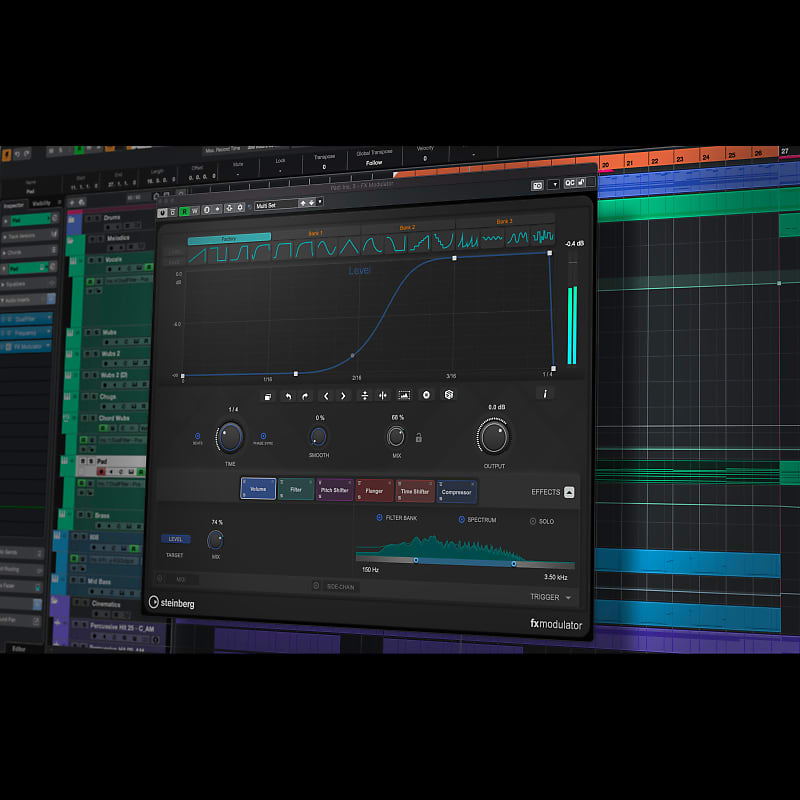Click the 3.50 kHz high filter handle
The image size is (800, 800).
pos(514,564)
